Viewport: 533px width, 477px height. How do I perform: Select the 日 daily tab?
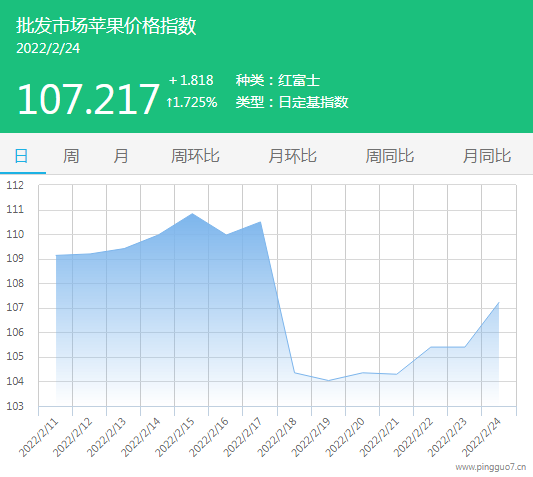[x=21, y=156]
